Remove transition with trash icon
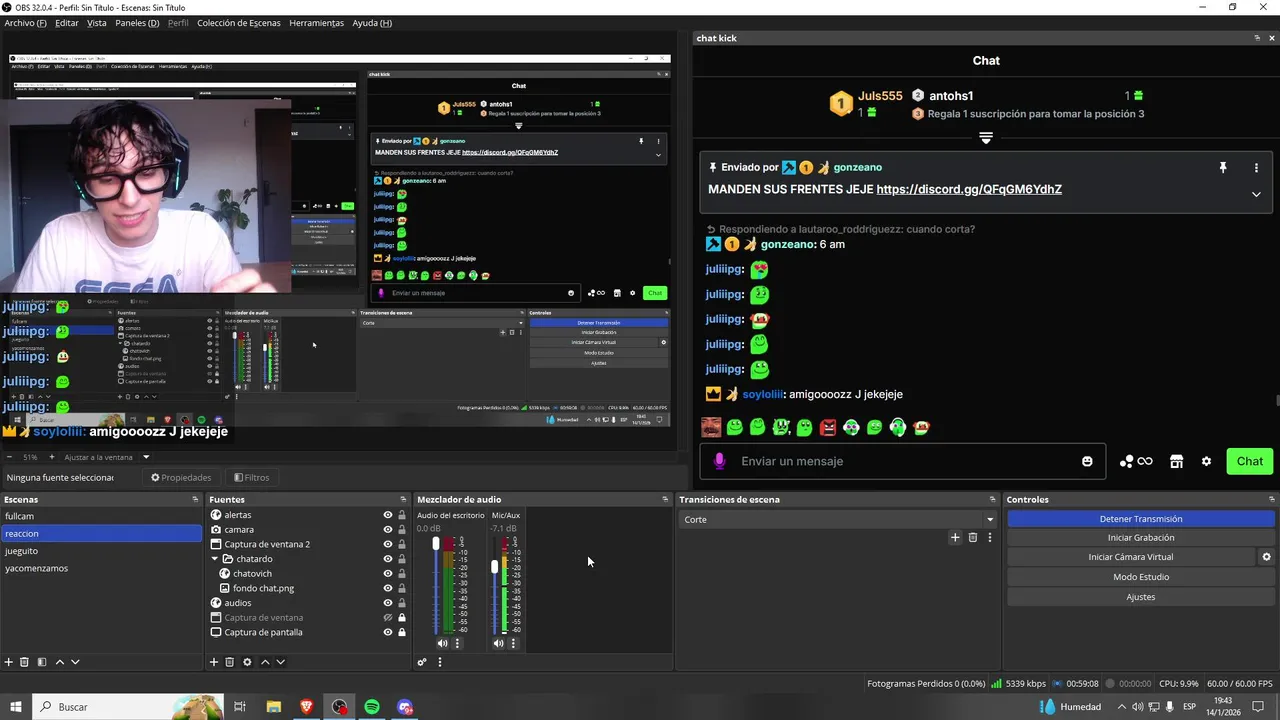The height and width of the screenshot is (720, 1280). (972, 537)
